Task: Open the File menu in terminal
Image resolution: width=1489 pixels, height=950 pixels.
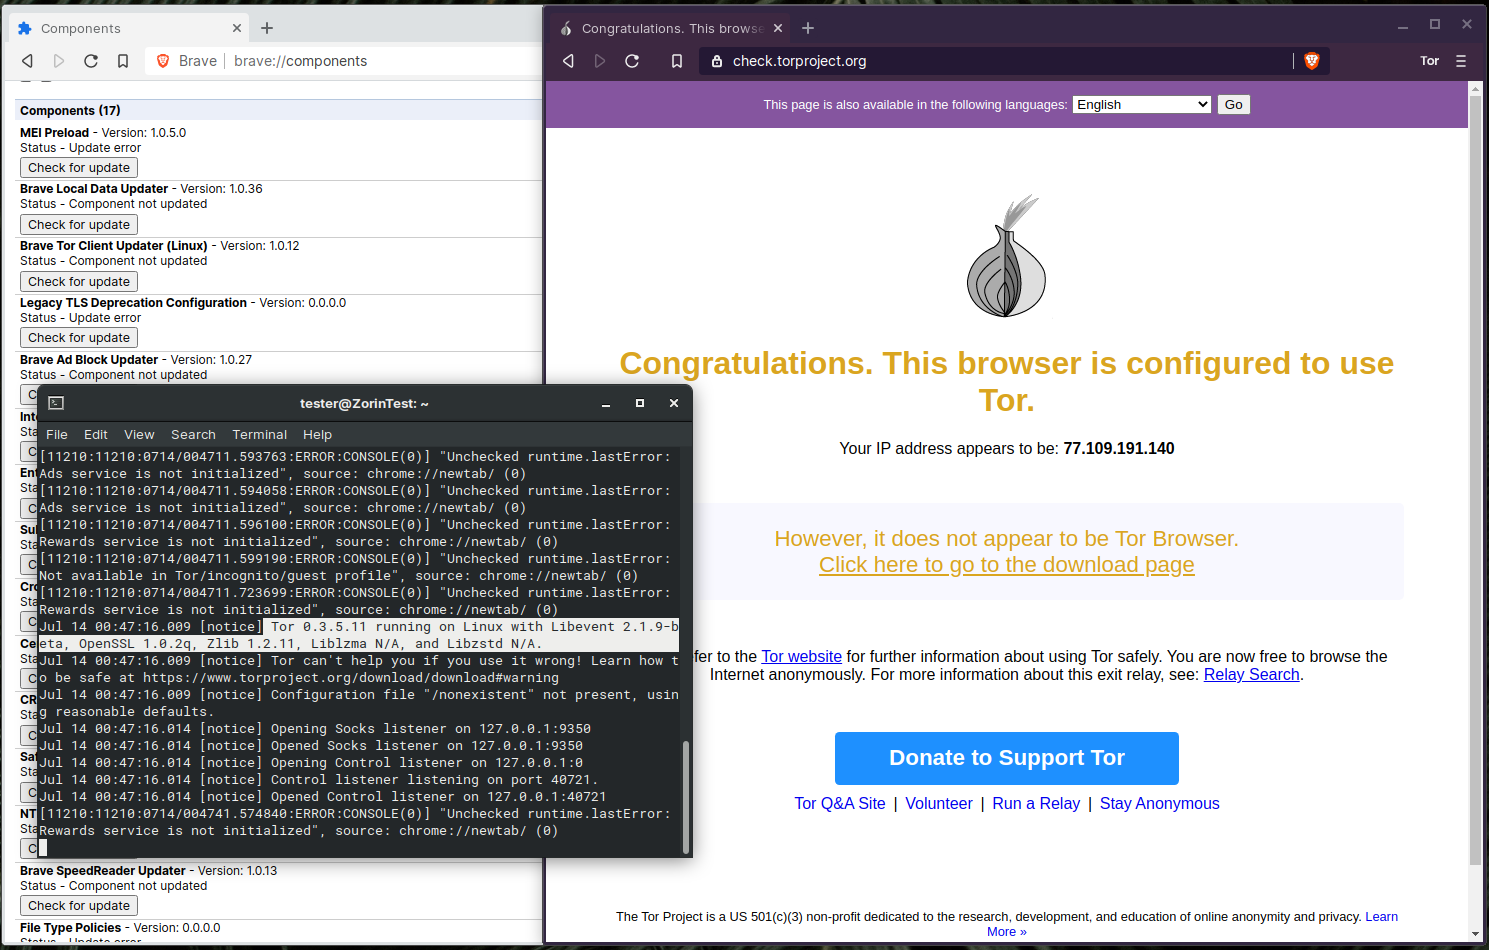Action: click(x=57, y=434)
